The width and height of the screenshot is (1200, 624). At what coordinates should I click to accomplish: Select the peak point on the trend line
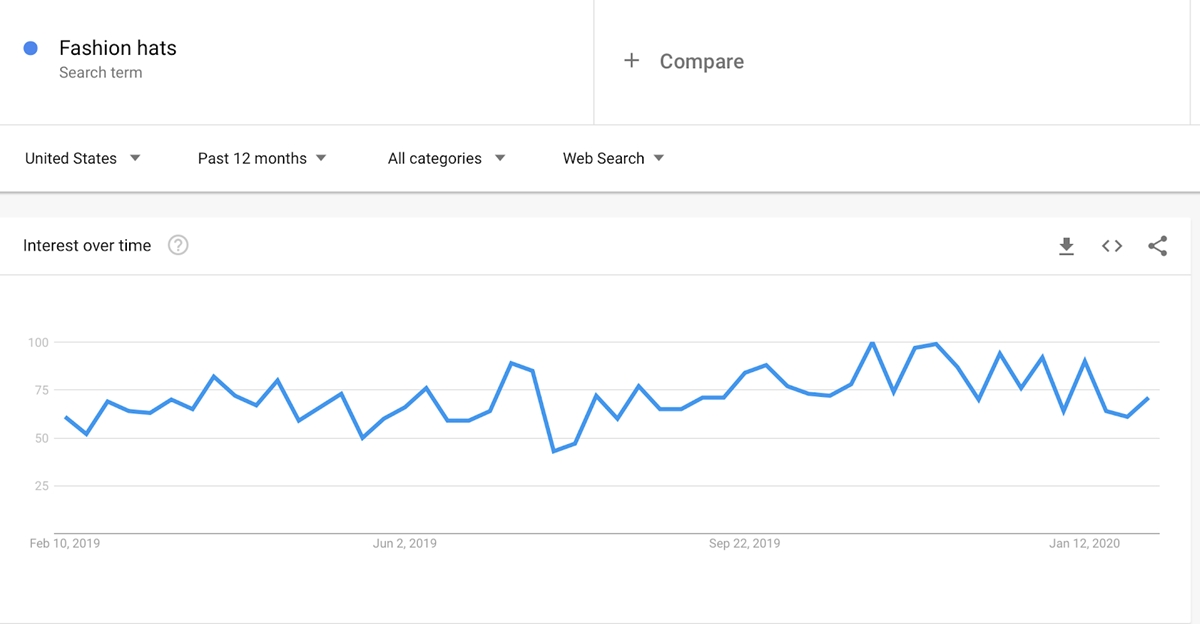pyautogui.click(x=873, y=343)
